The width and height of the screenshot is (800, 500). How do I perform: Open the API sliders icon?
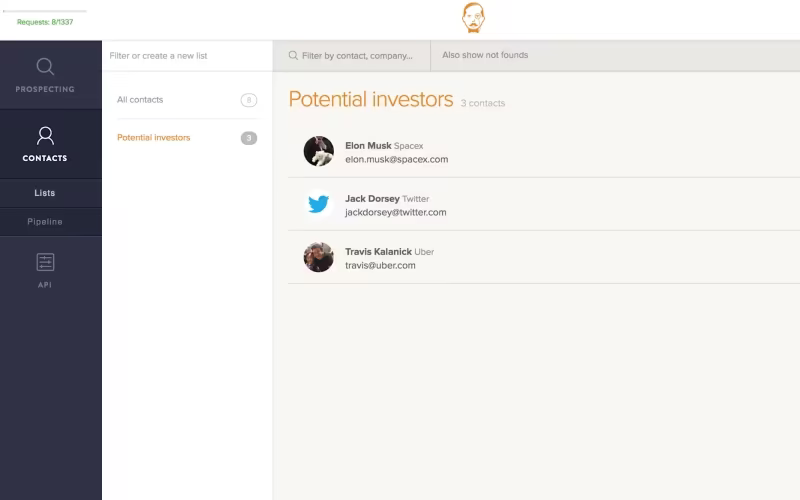click(x=45, y=262)
